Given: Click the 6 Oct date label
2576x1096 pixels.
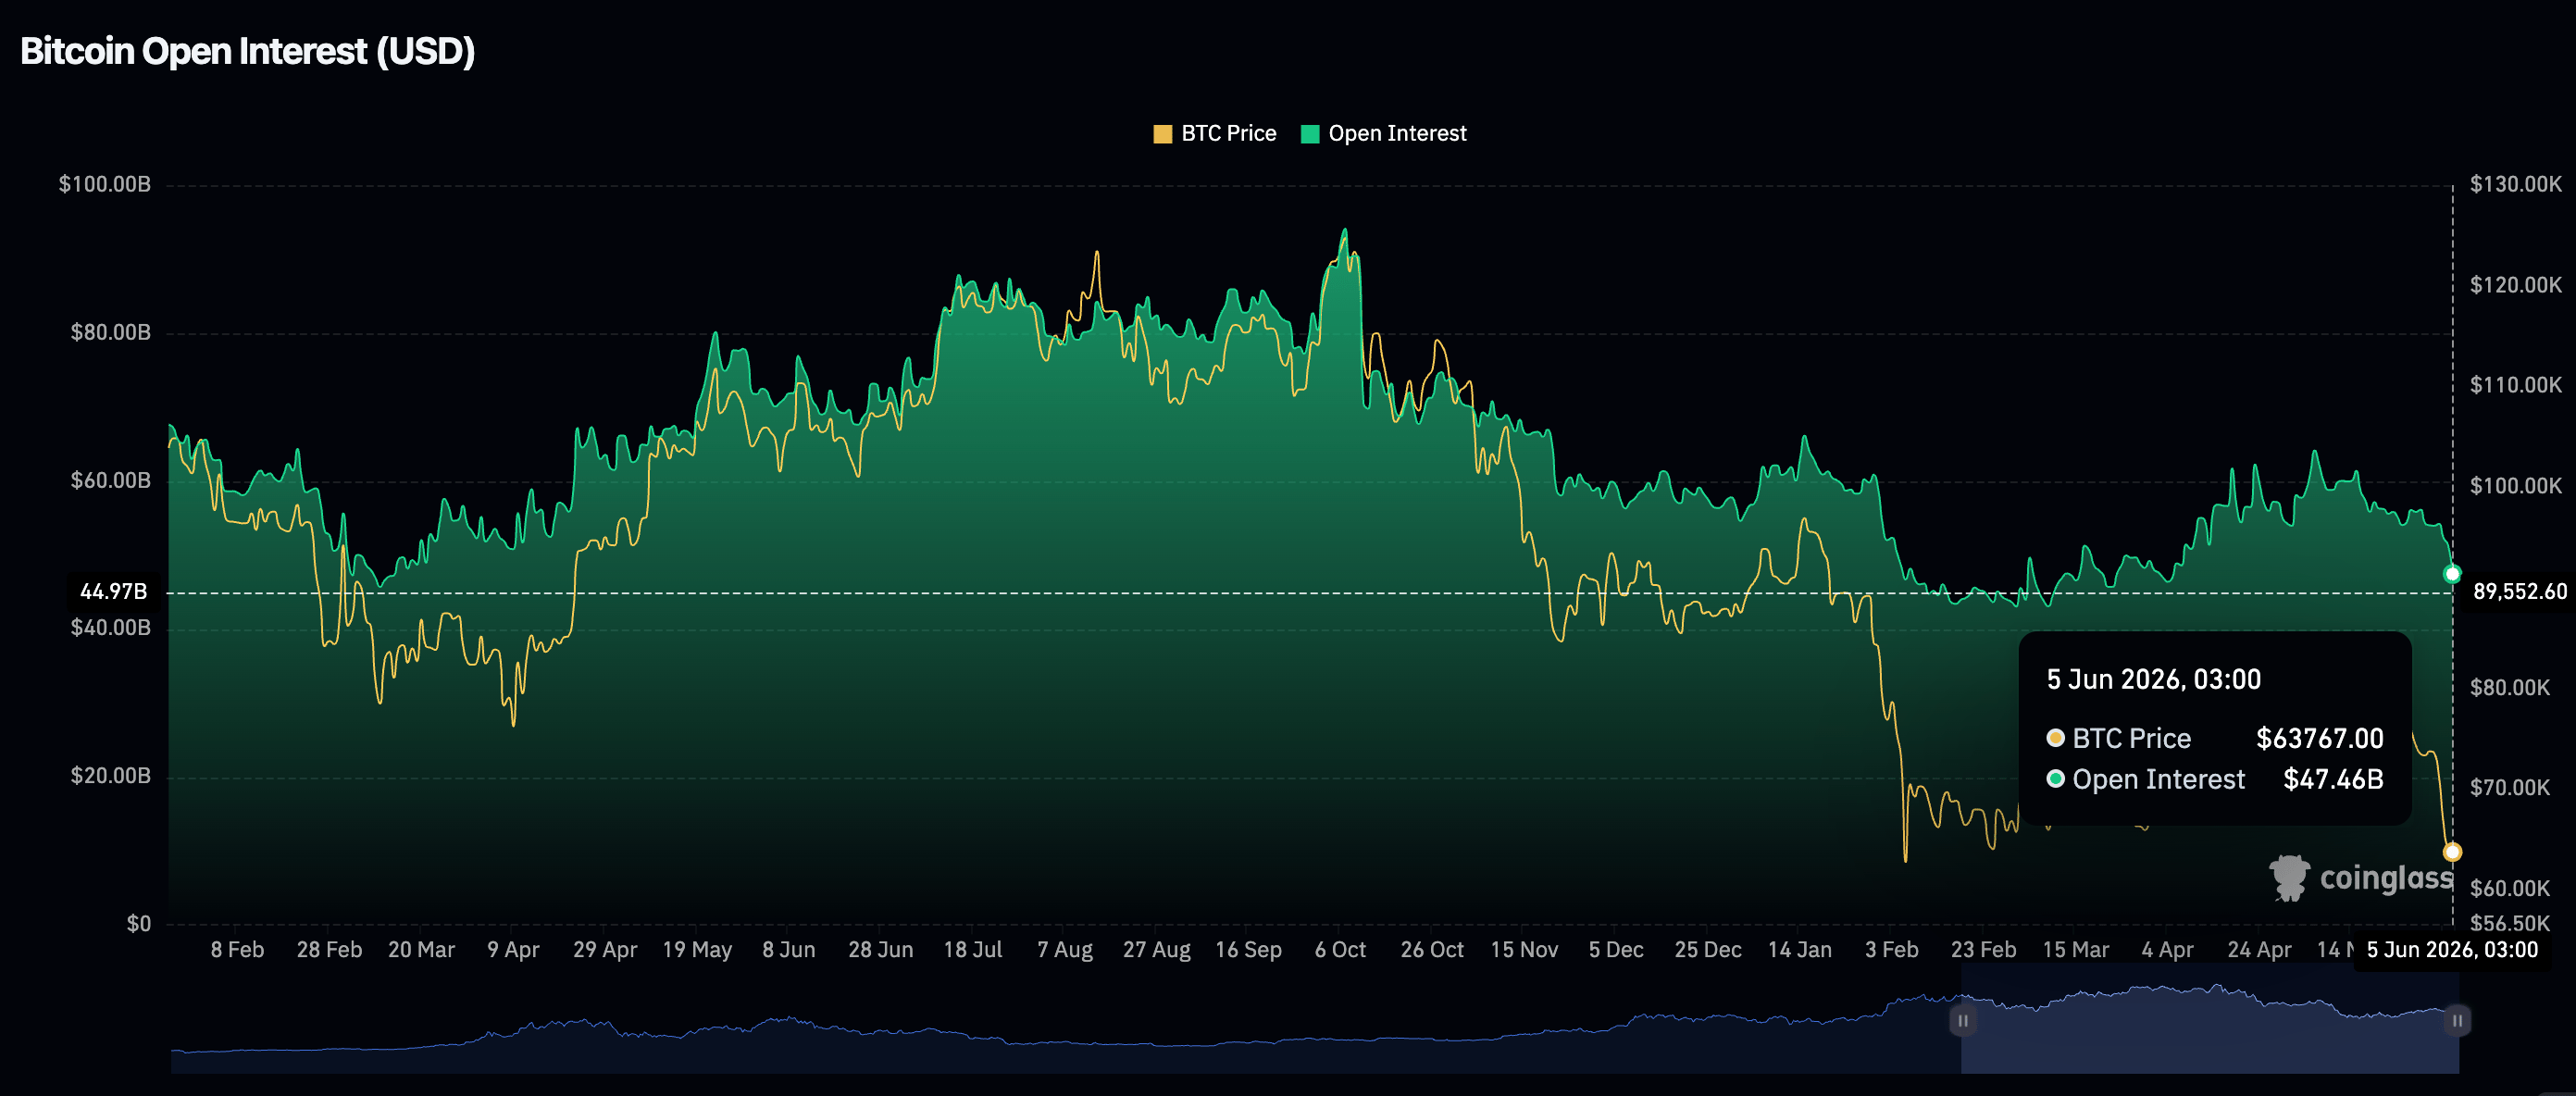Looking at the screenshot, I should click(1340, 950).
